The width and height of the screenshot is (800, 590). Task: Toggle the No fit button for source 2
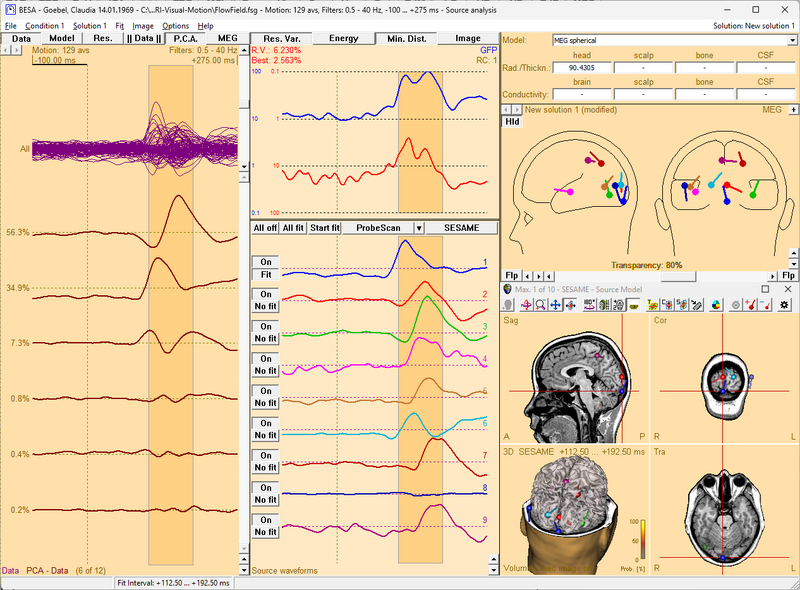tap(265, 306)
